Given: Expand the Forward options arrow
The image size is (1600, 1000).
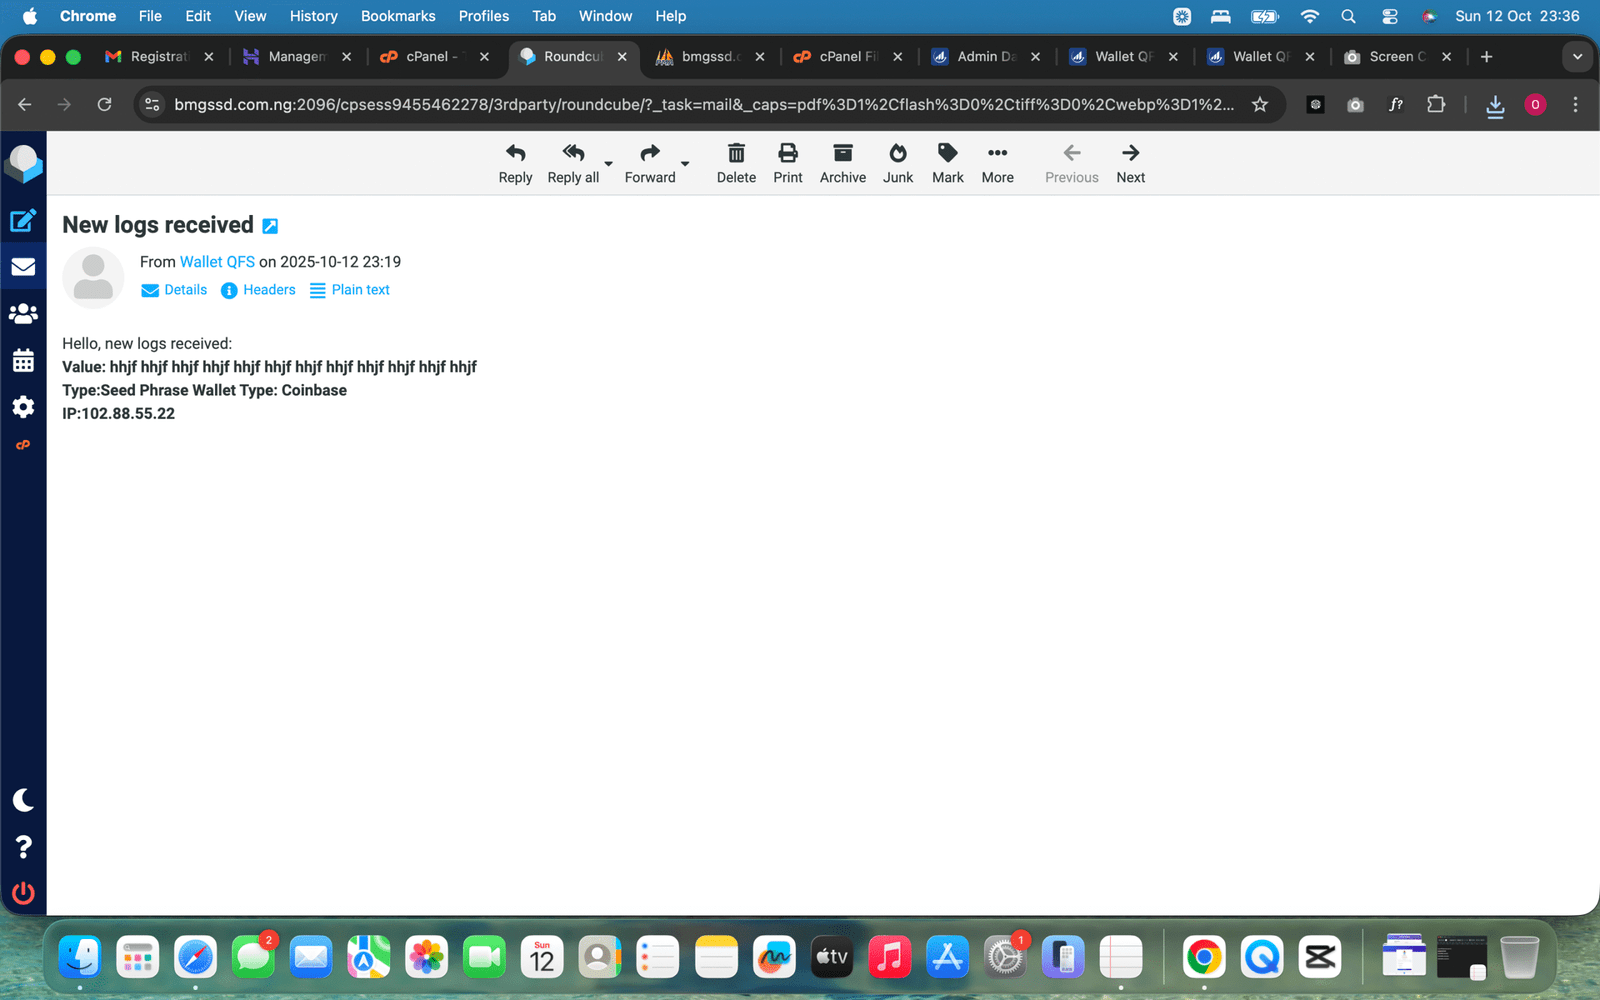Looking at the screenshot, I should (x=685, y=163).
